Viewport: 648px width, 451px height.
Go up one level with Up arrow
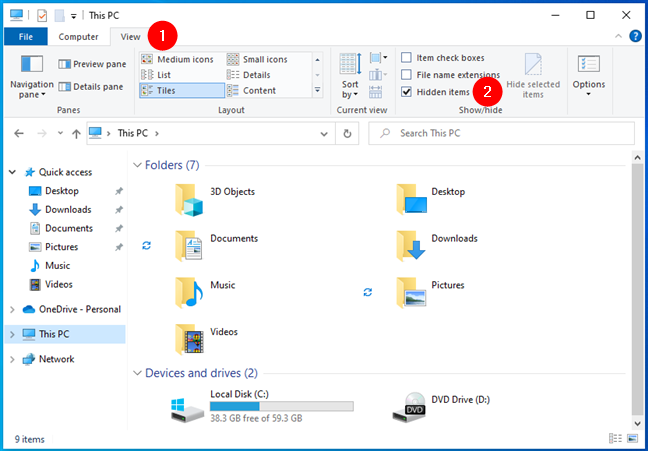pyautogui.click(x=76, y=133)
